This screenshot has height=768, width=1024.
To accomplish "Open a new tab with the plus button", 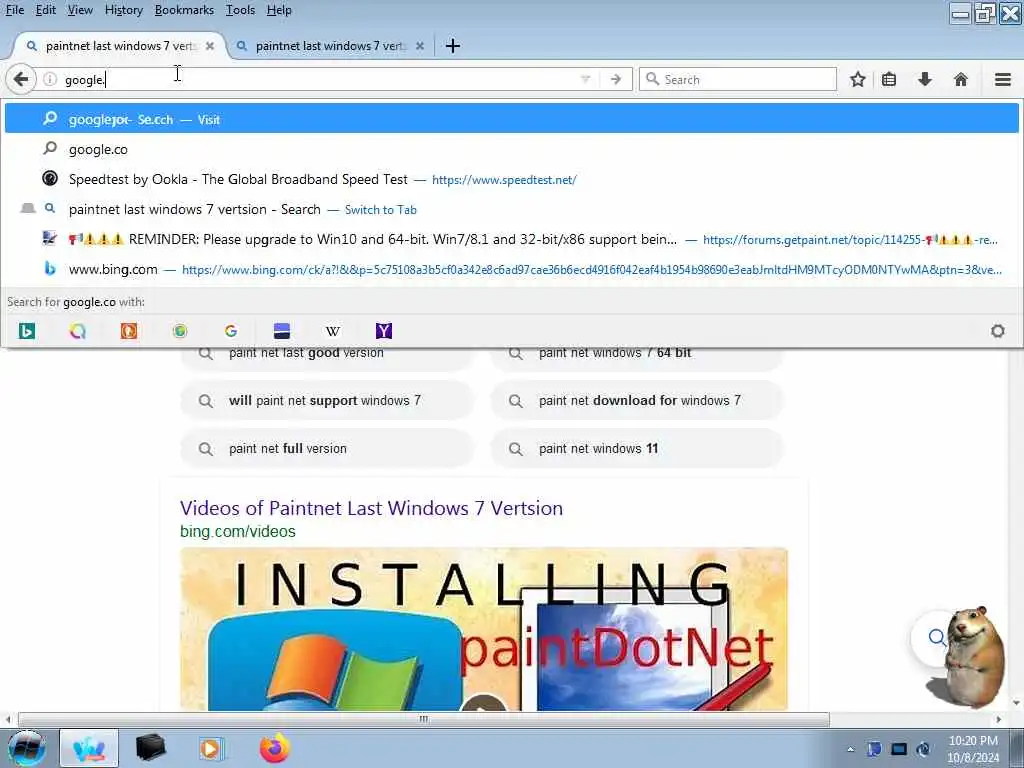I will (453, 46).
